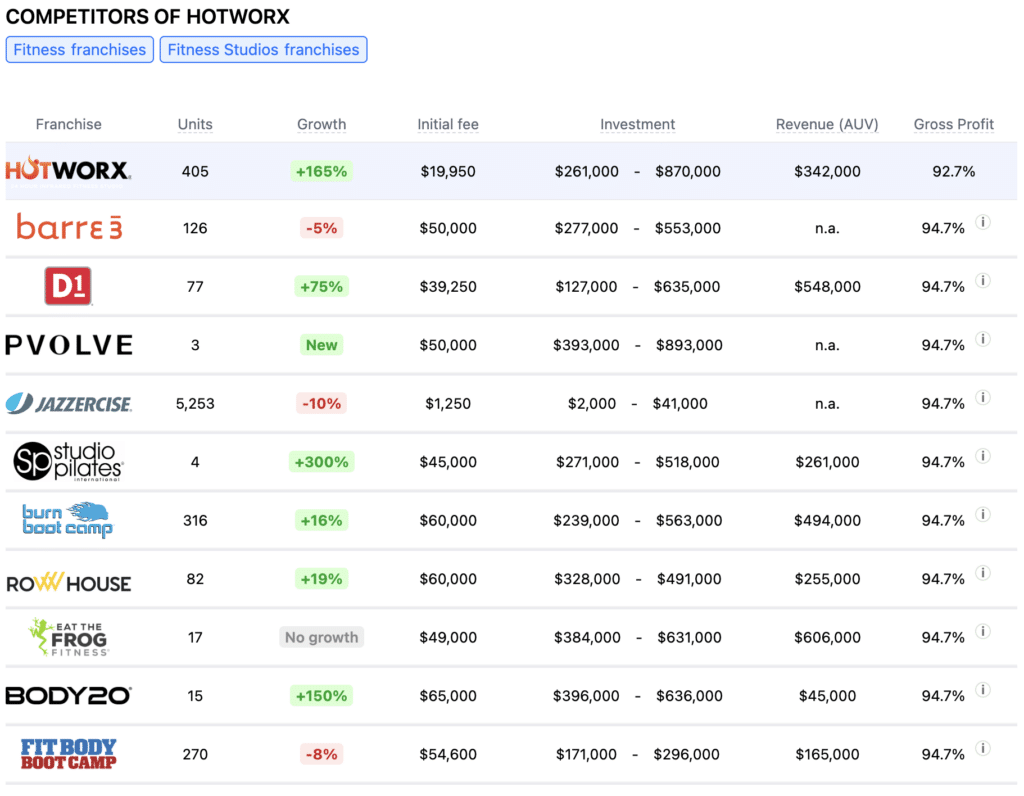Open the BODY20 franchise logo
This screenshot has width=1024, height=796.
point(69,695)
